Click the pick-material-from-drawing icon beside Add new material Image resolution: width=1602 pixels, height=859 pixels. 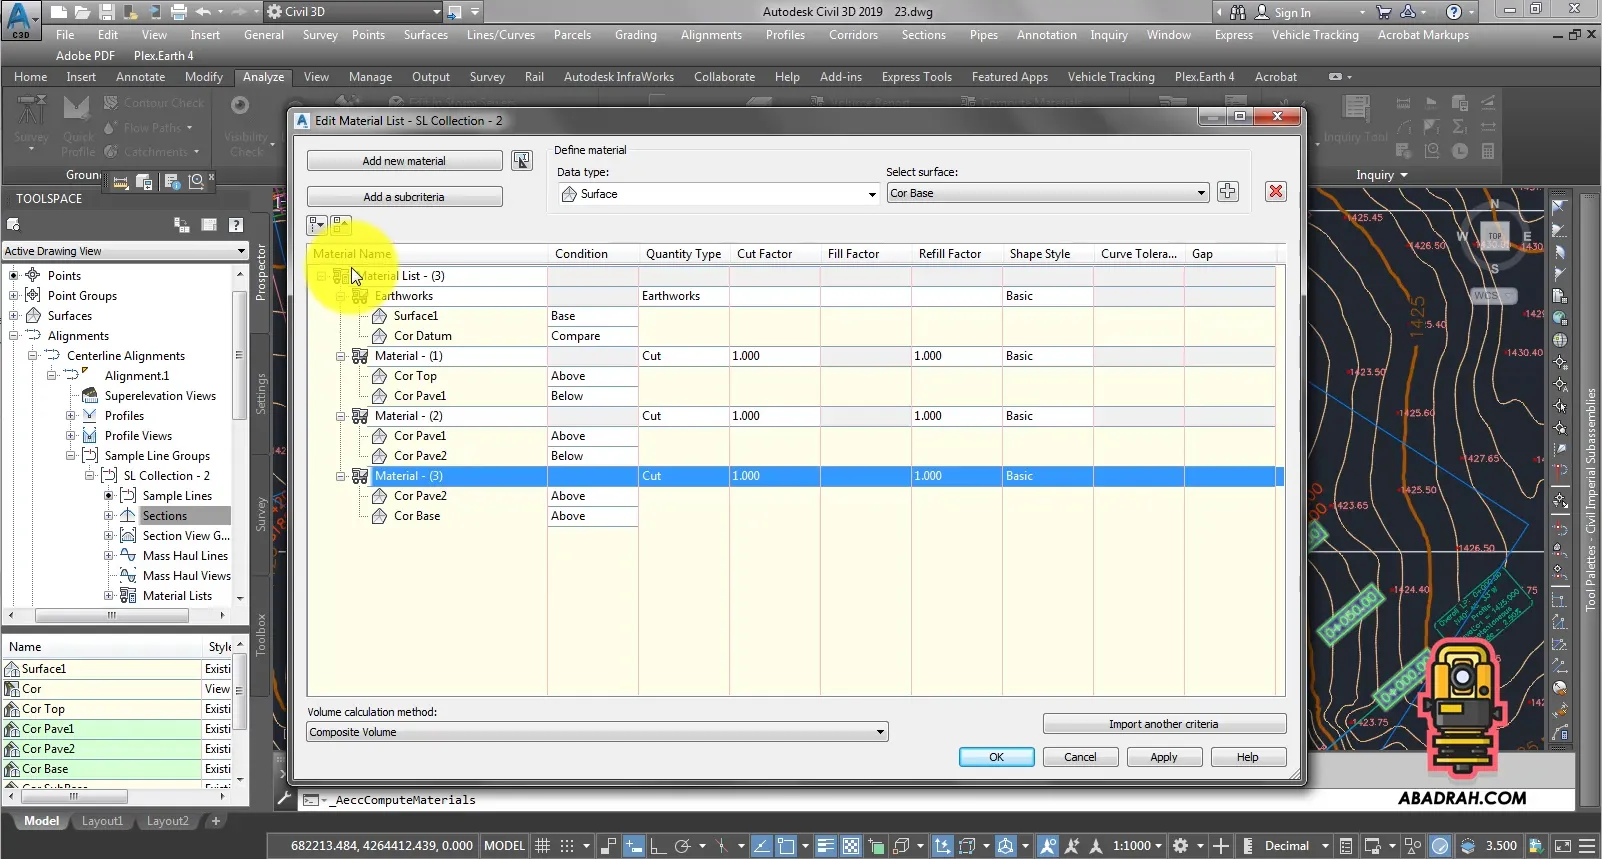coord(522,161)
